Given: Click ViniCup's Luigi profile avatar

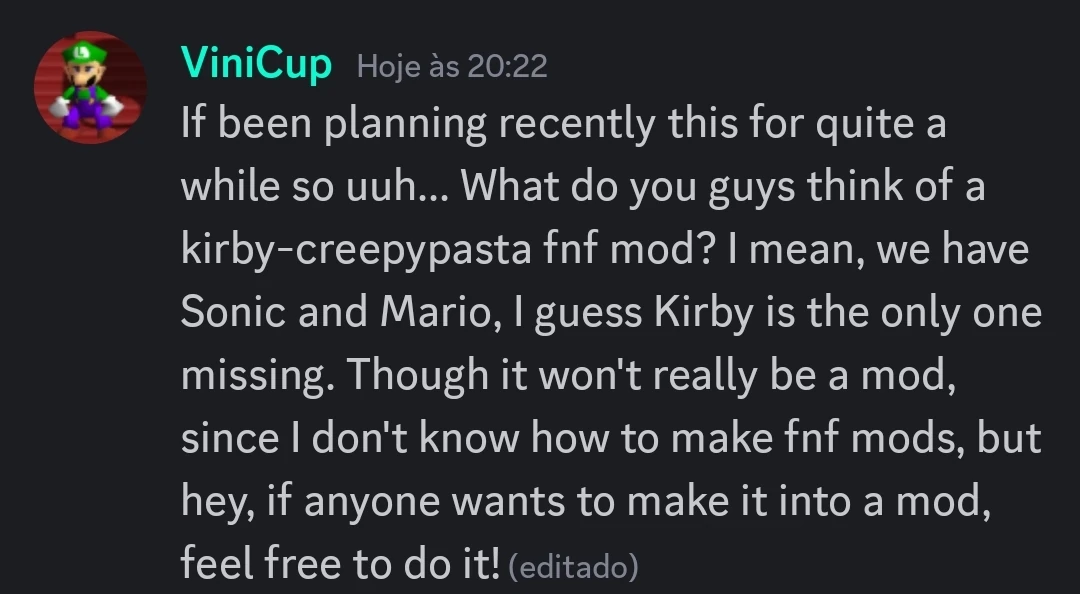Looking at the screenshot, I should tap(91, 88).
